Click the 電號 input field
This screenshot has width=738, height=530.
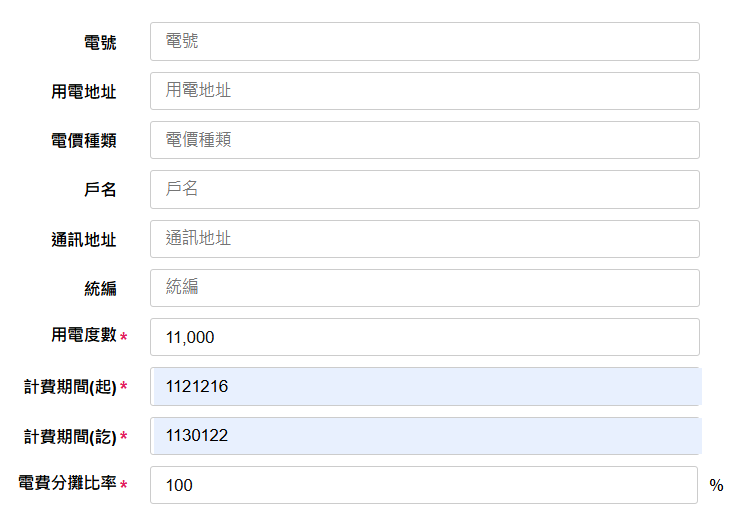pyautogui.click(x=425, y=41)
